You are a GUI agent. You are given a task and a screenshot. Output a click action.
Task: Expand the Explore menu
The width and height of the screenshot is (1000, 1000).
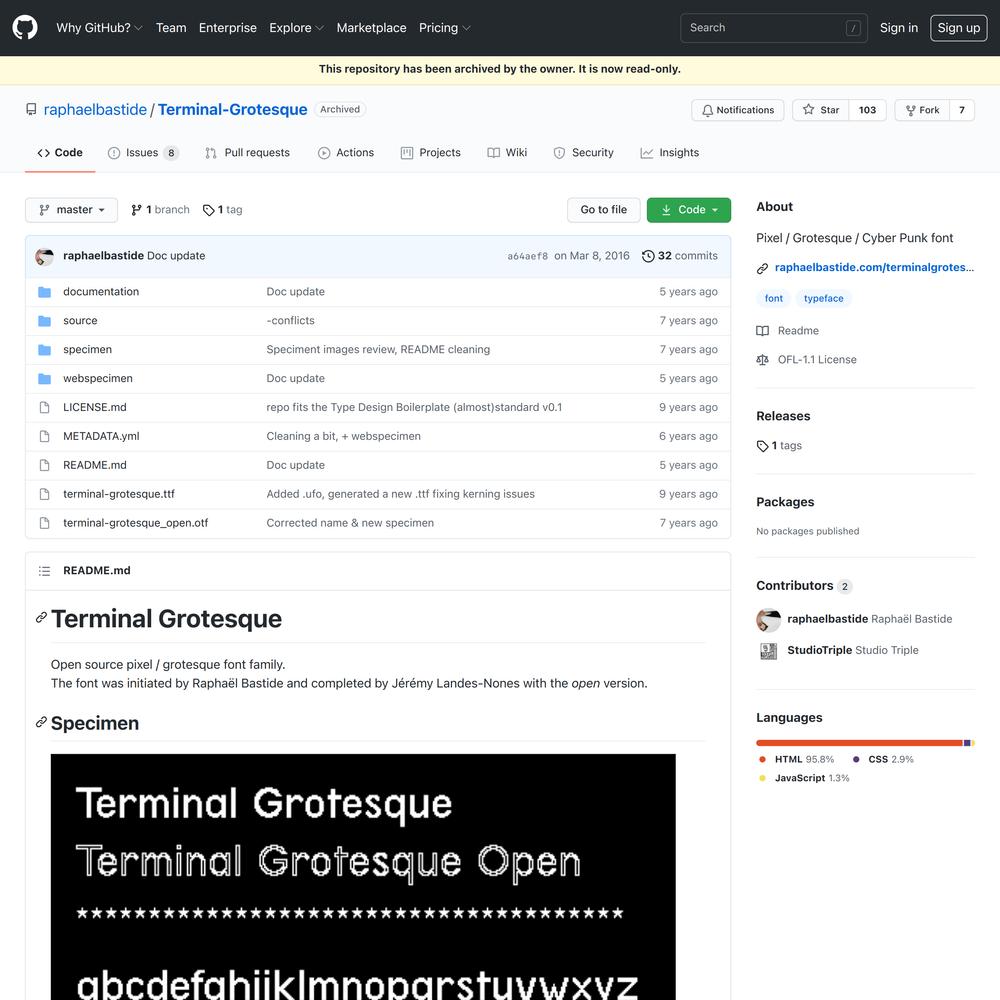tap(297, 28)
